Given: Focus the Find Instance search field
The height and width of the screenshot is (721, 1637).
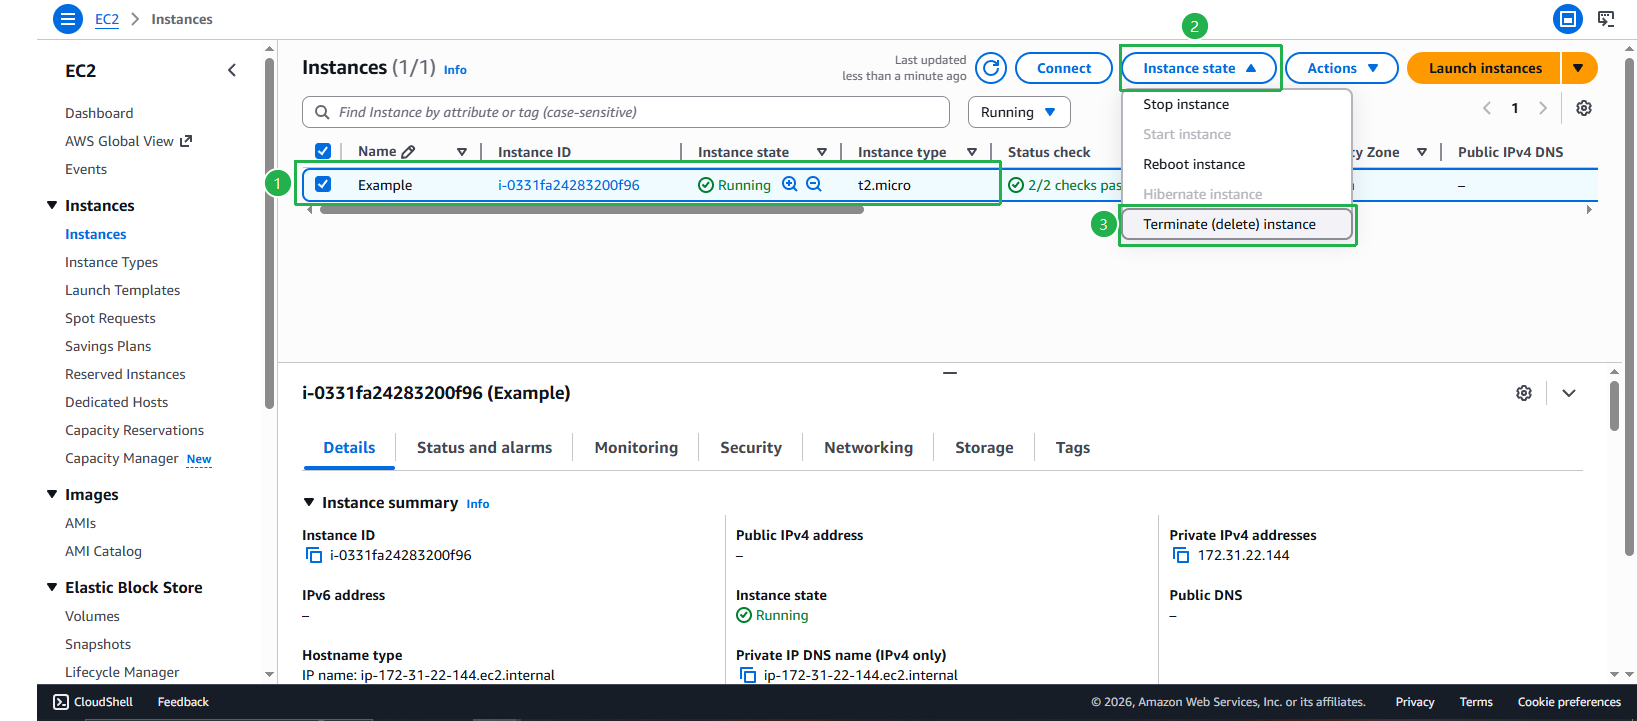Looking at the screenshot, I should point(626,112).
